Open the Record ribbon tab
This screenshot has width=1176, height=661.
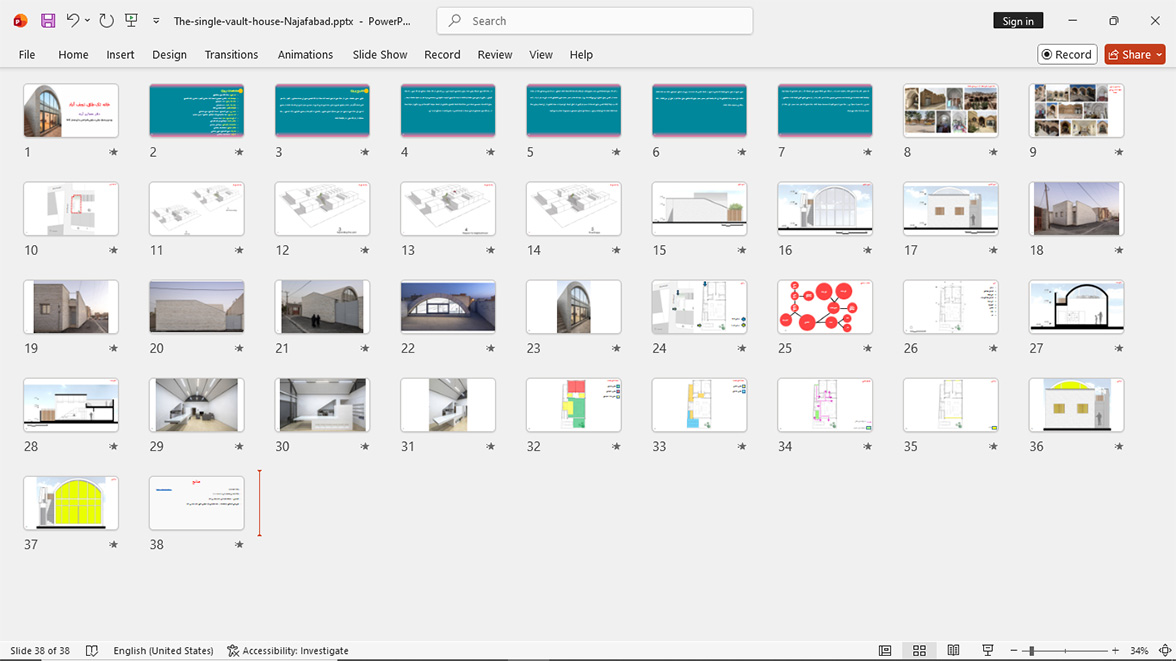point(442,55)
